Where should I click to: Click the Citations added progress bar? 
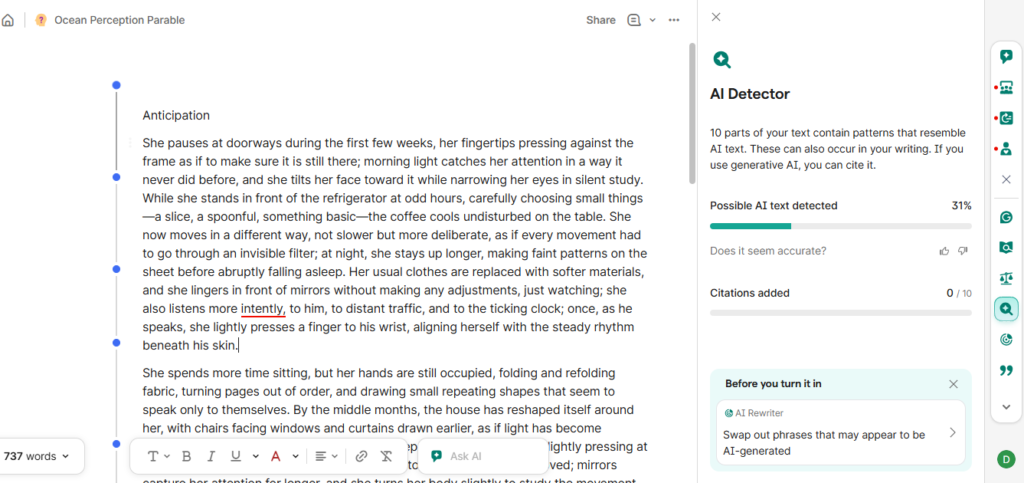(840, 313)
